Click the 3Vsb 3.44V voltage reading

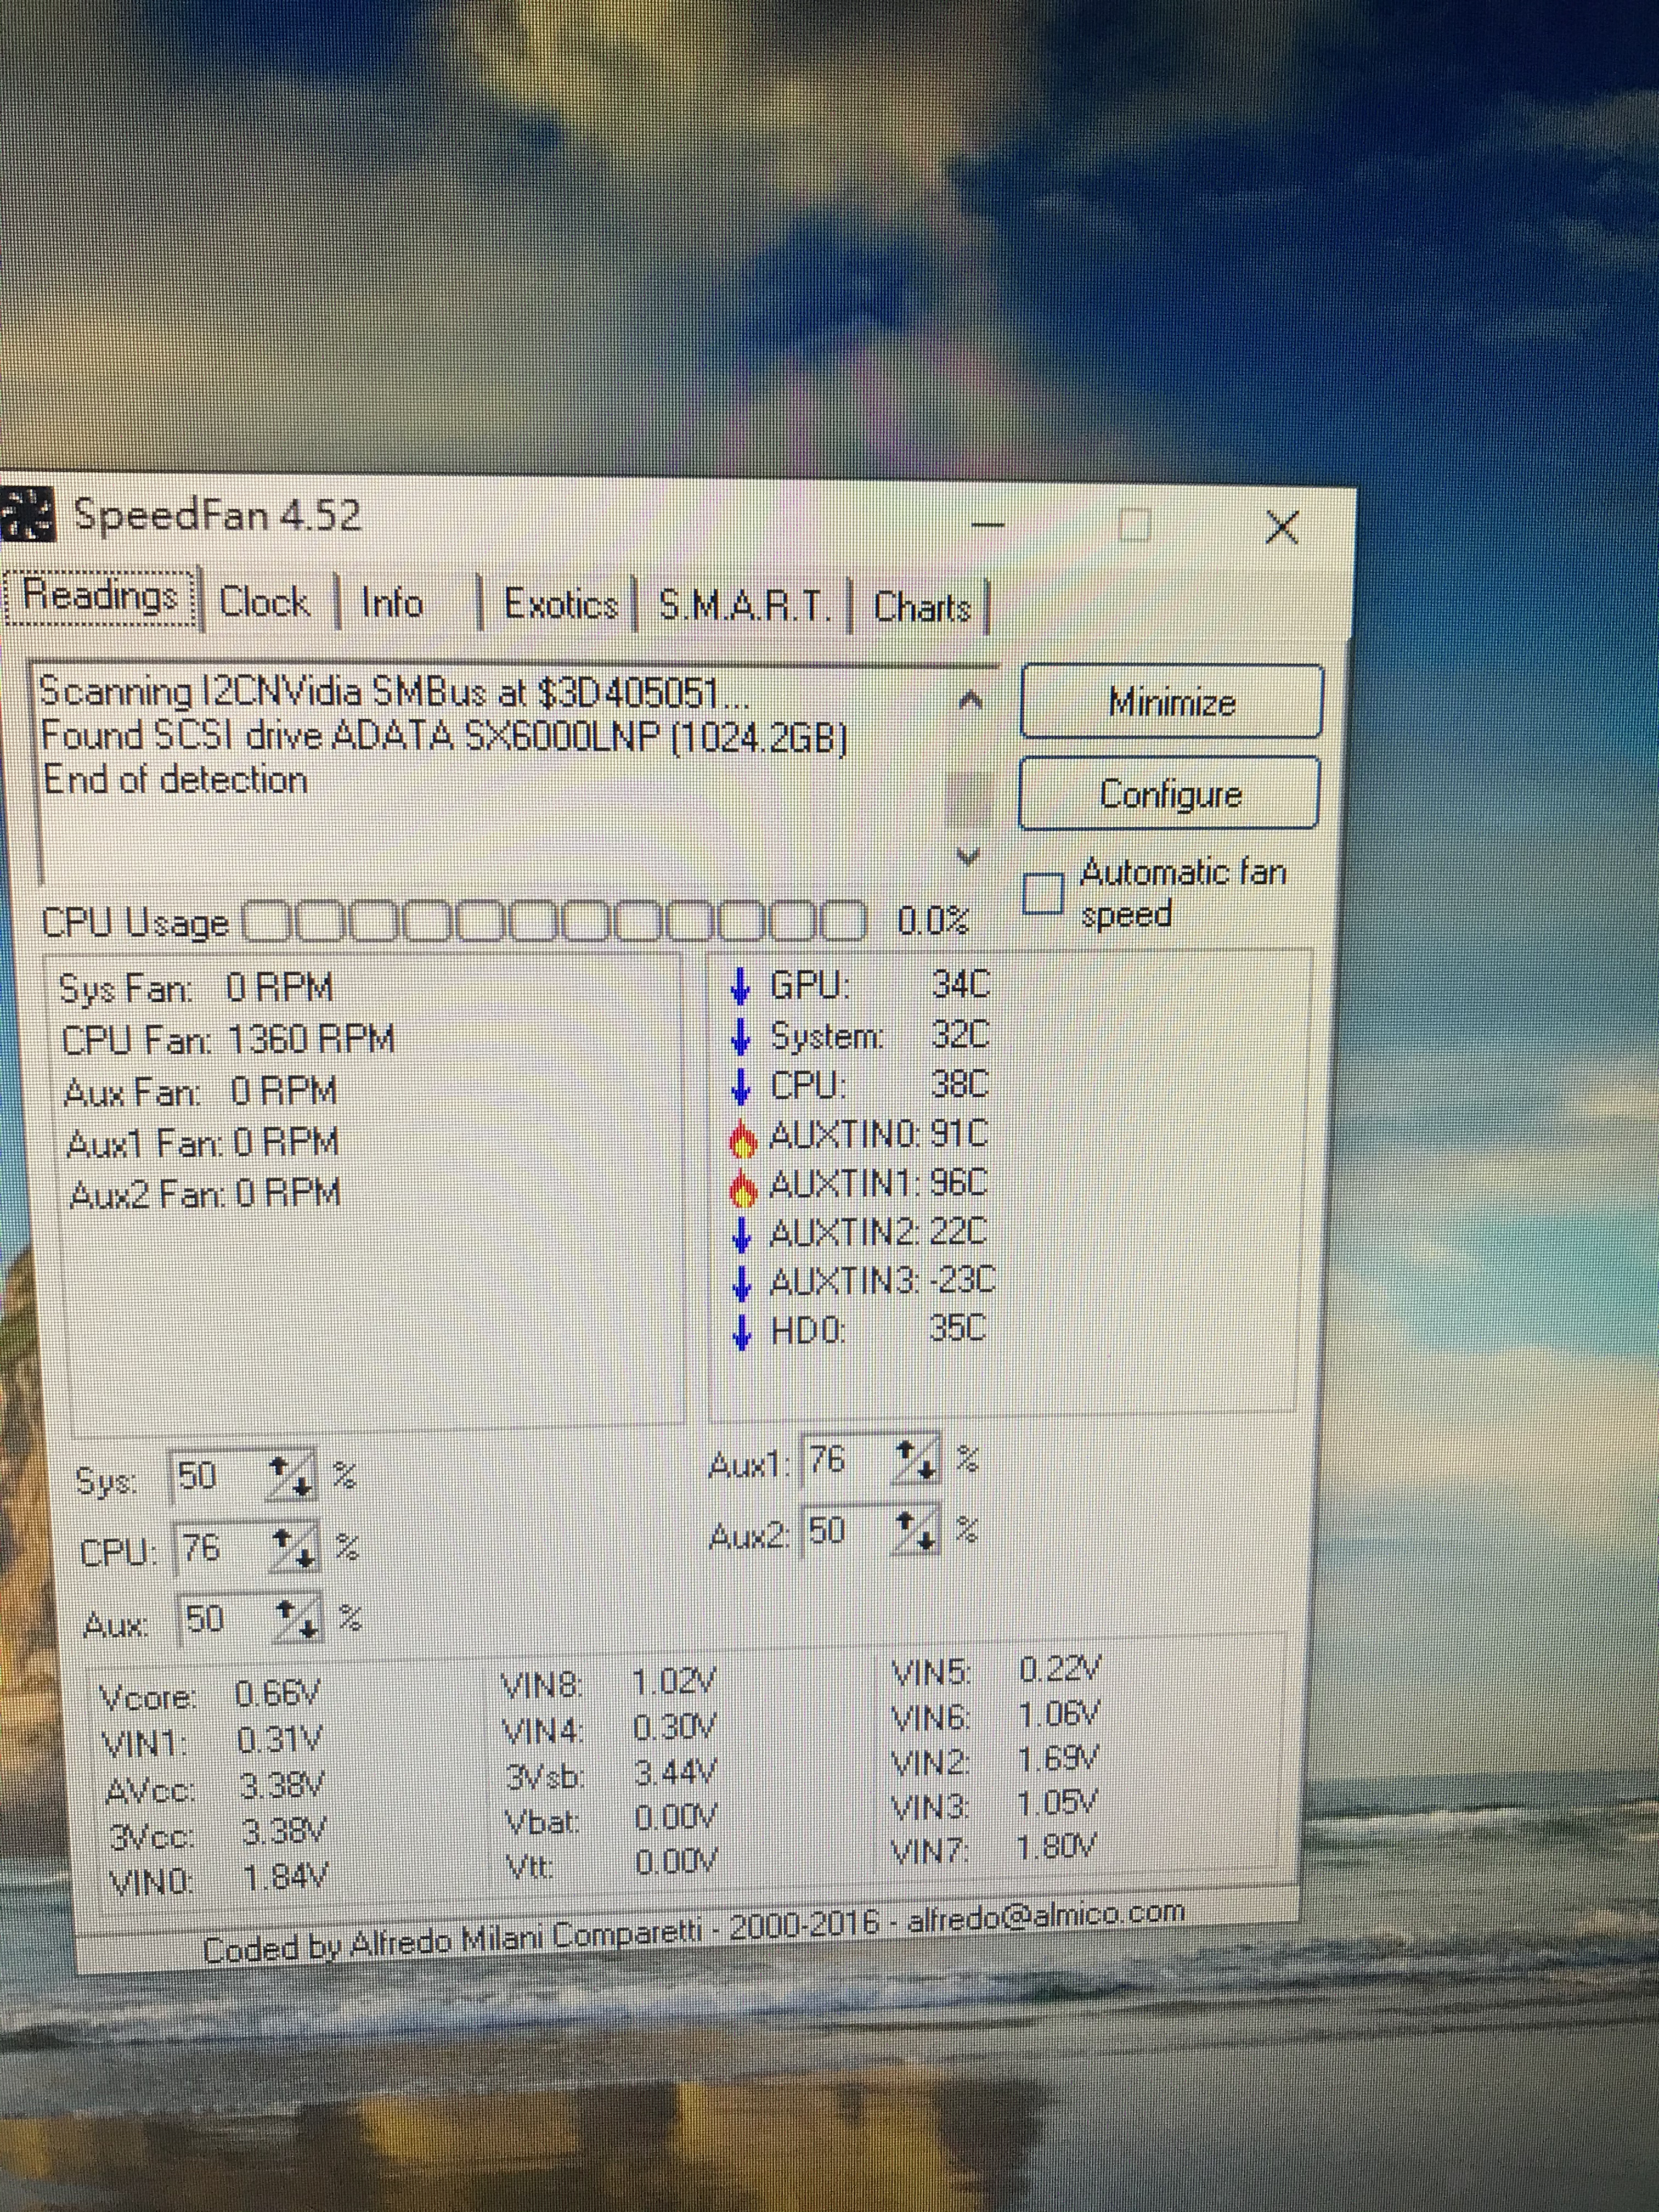(x=610, y=1774)
